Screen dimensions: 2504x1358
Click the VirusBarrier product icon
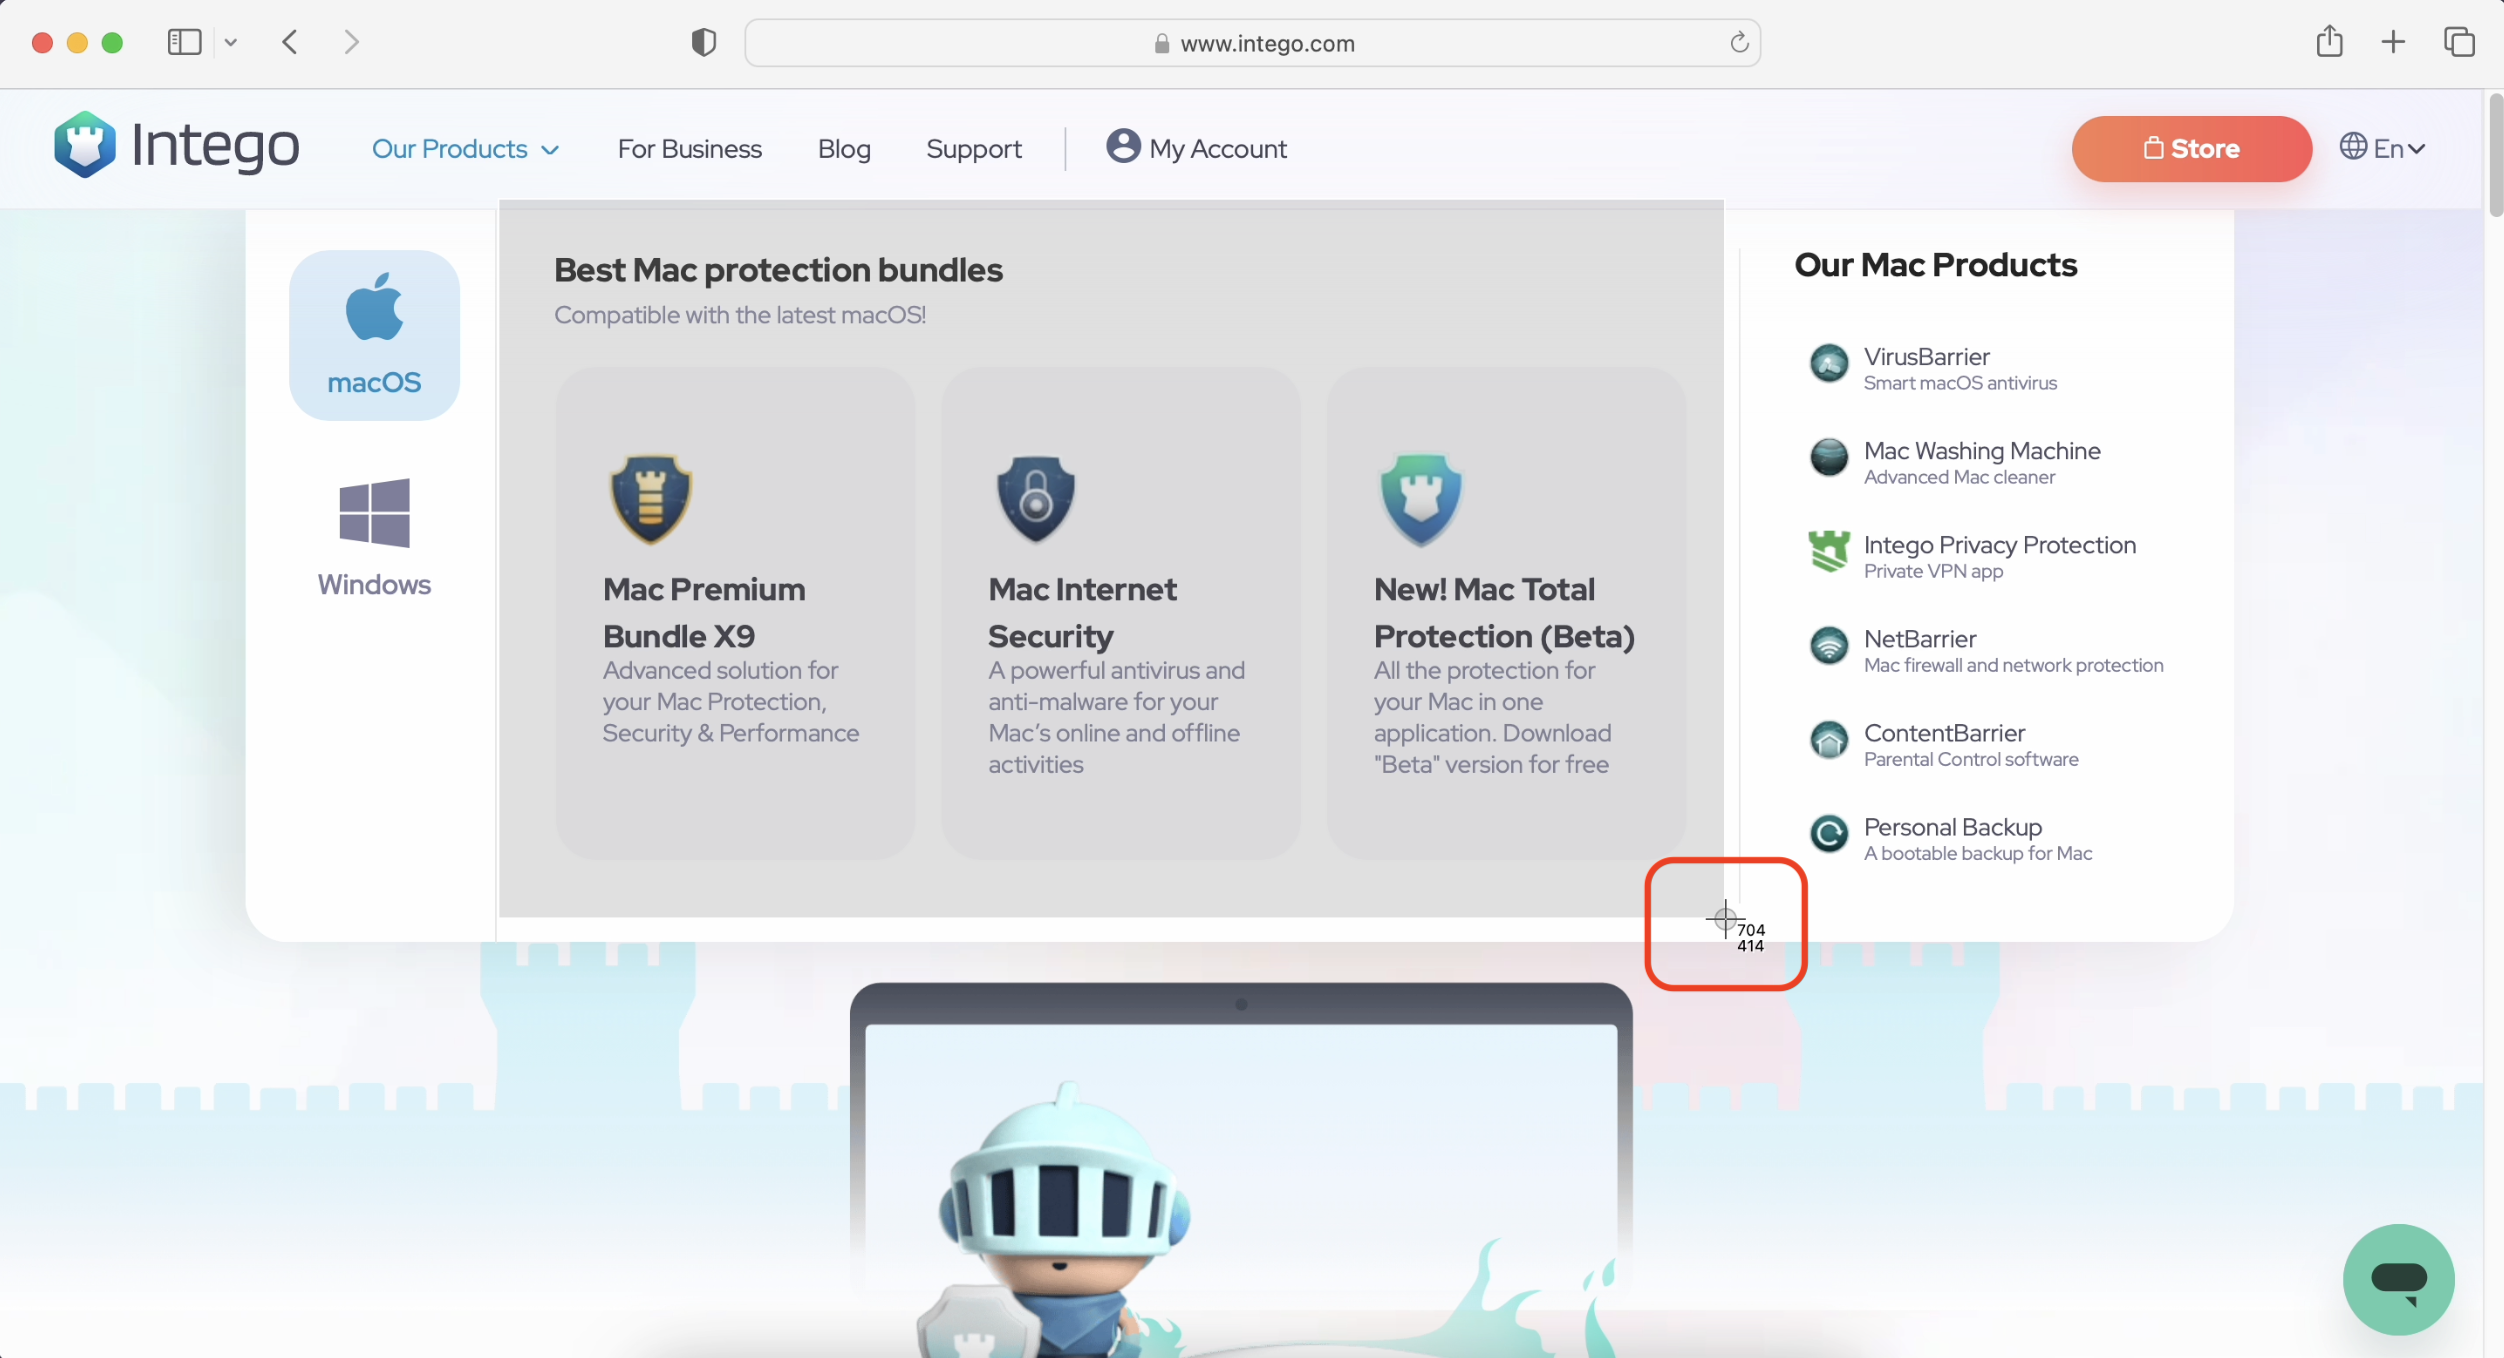1829,363
